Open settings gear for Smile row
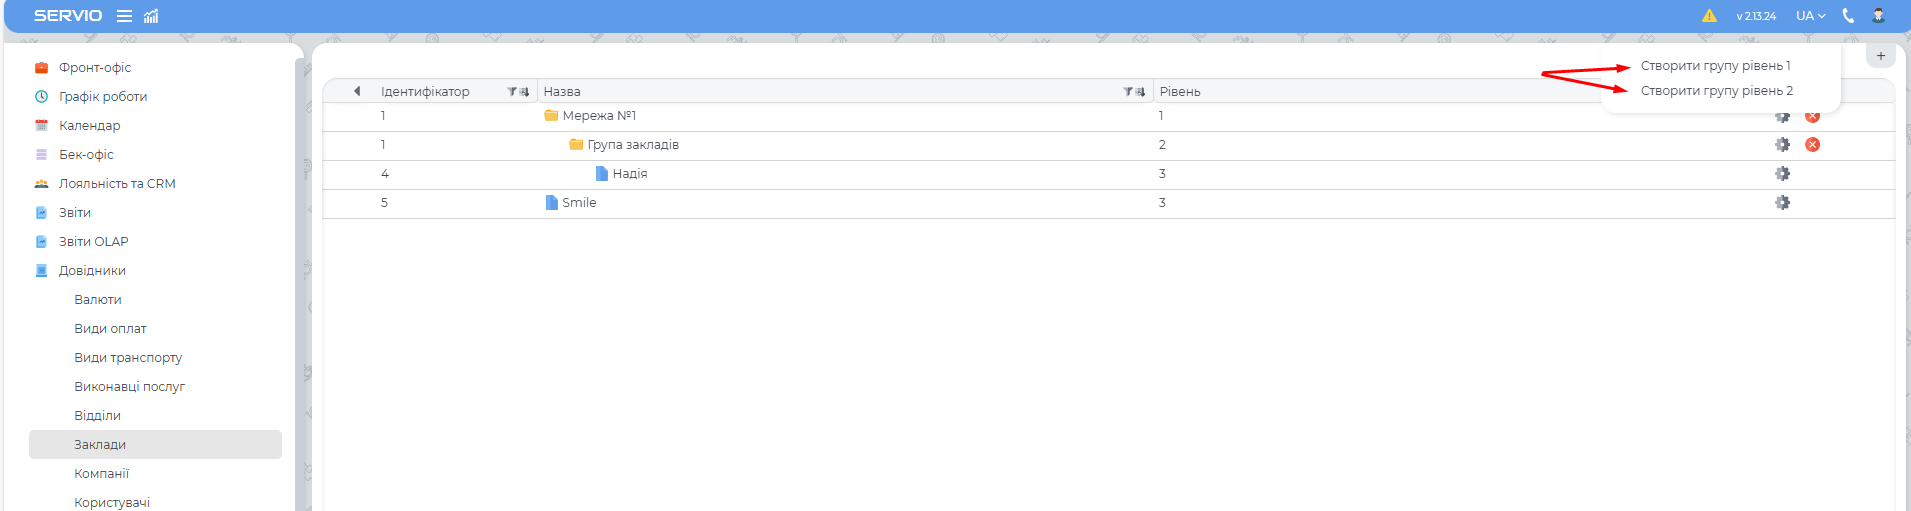This screenshot has width=1911, height=511. [x=1782, y=203]
